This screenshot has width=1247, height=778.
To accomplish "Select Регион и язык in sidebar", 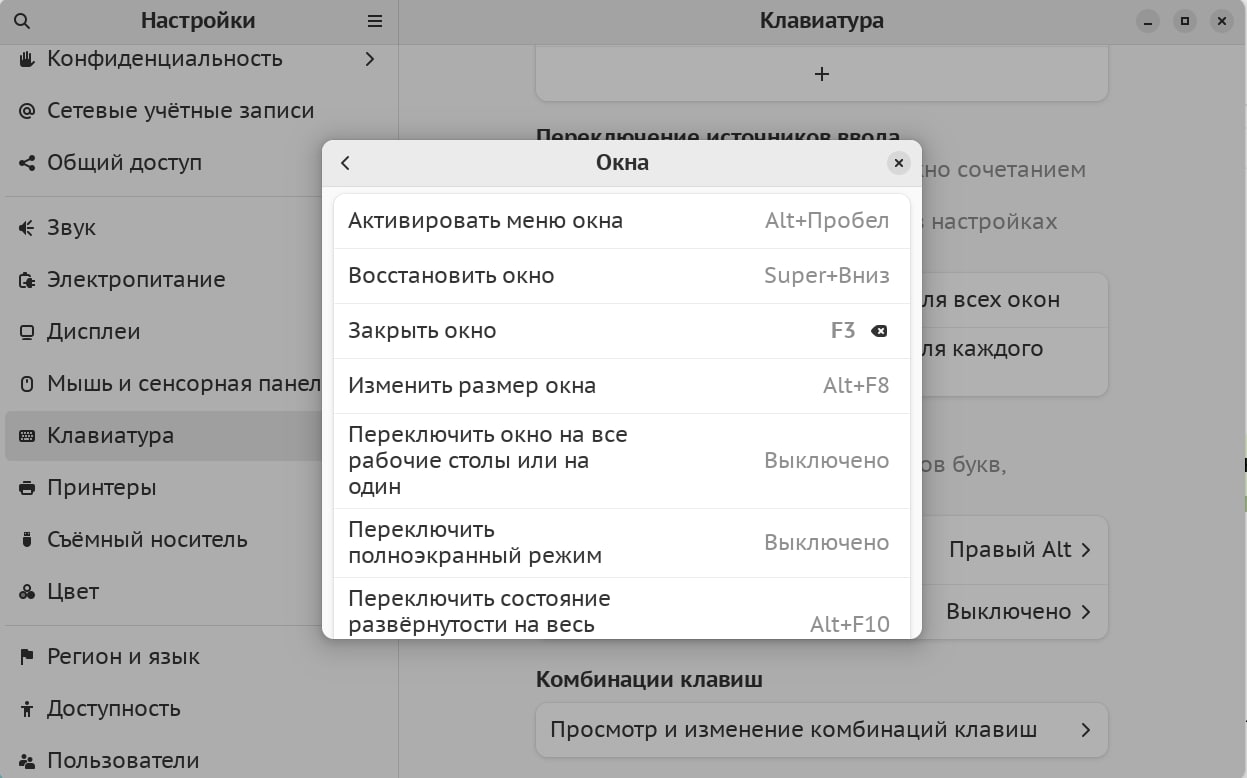I will click(x=123, y=657).
